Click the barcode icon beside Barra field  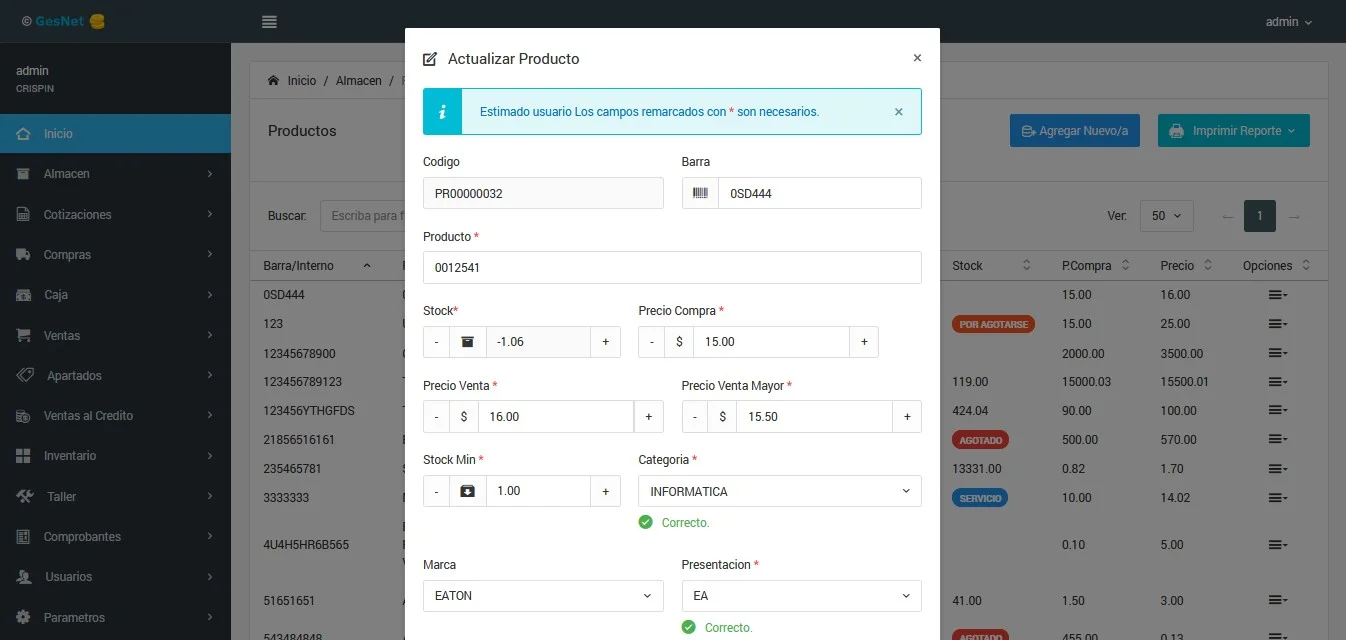point(700,193)
